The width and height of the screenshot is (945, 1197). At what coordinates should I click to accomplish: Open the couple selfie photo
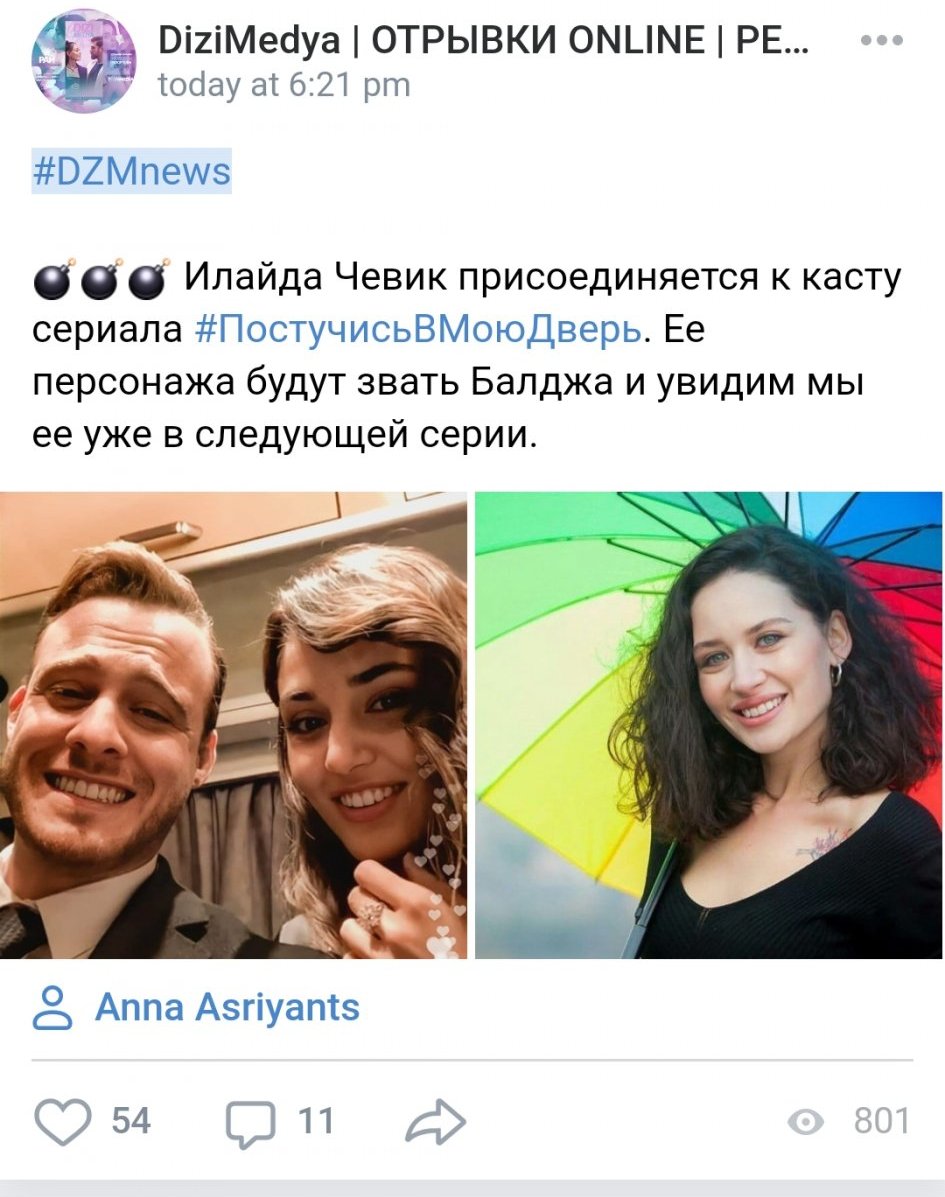click(x=234, y=725)
